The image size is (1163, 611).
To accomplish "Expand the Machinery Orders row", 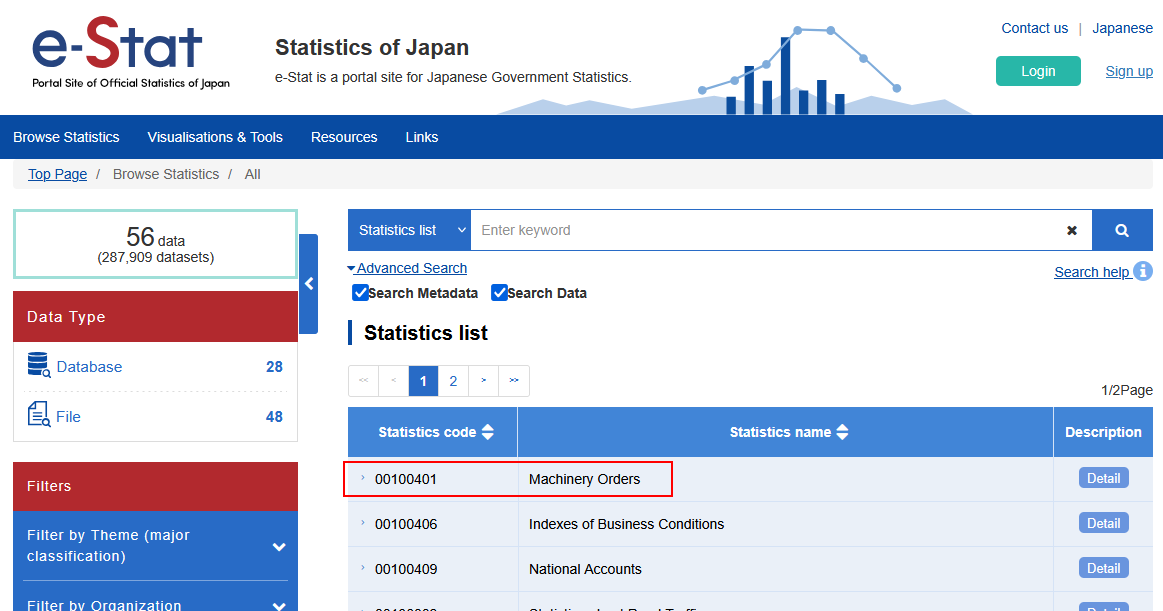I will pyautogui.click(x=363, y=479).
